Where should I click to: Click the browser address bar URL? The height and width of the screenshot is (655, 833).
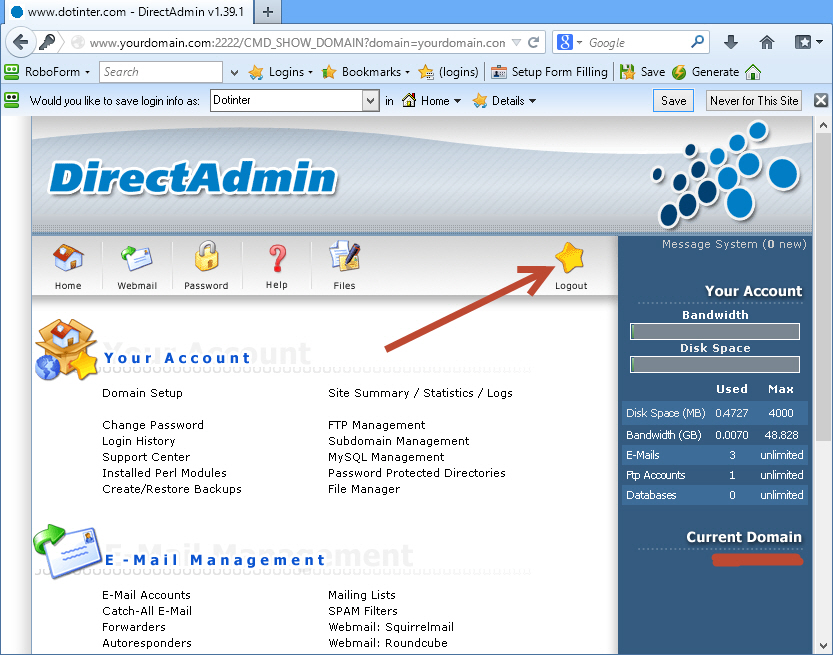tap(298, 42)
